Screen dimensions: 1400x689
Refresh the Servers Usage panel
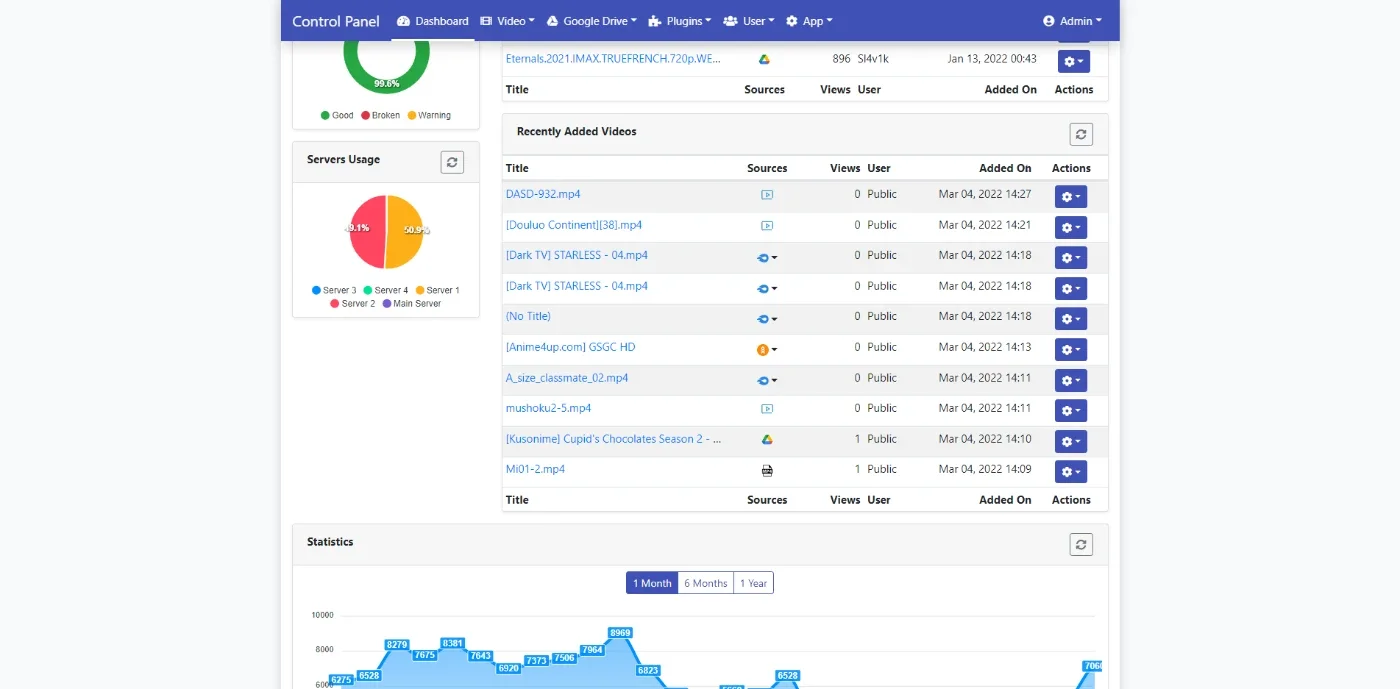pyautogui.click(x=452, y=162)
